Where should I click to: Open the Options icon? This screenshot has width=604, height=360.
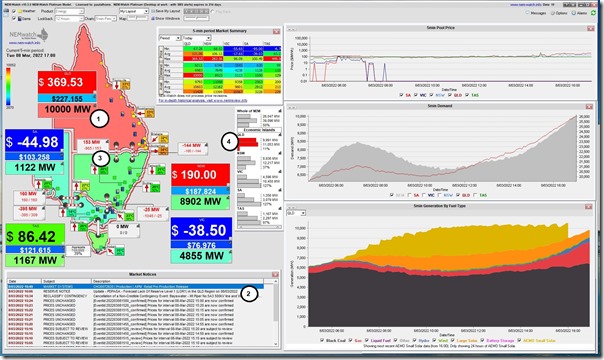552,13
